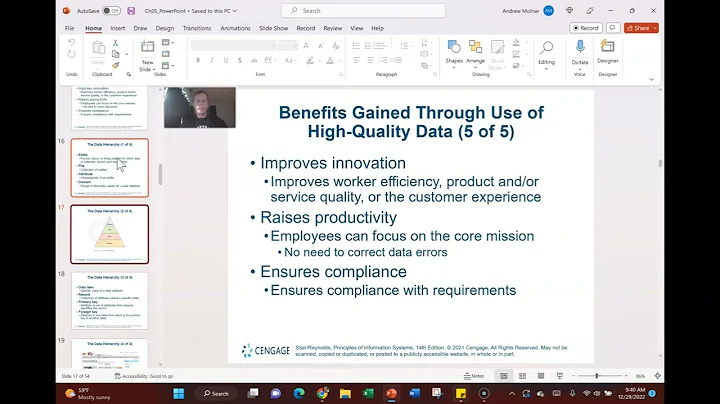Open the File menu
Screen dimensions: 720x404
(x=69, y=28)
